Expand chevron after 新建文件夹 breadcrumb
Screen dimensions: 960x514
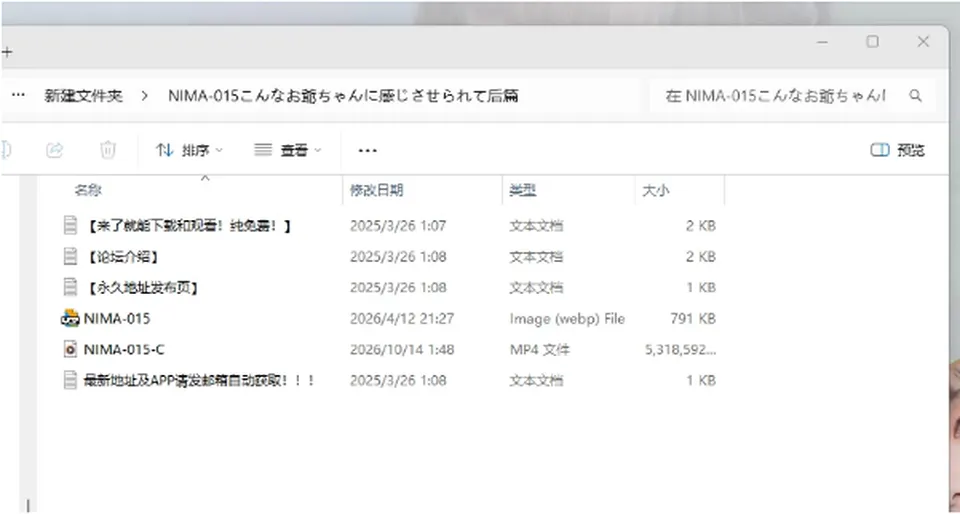click(x=144, y=96)
